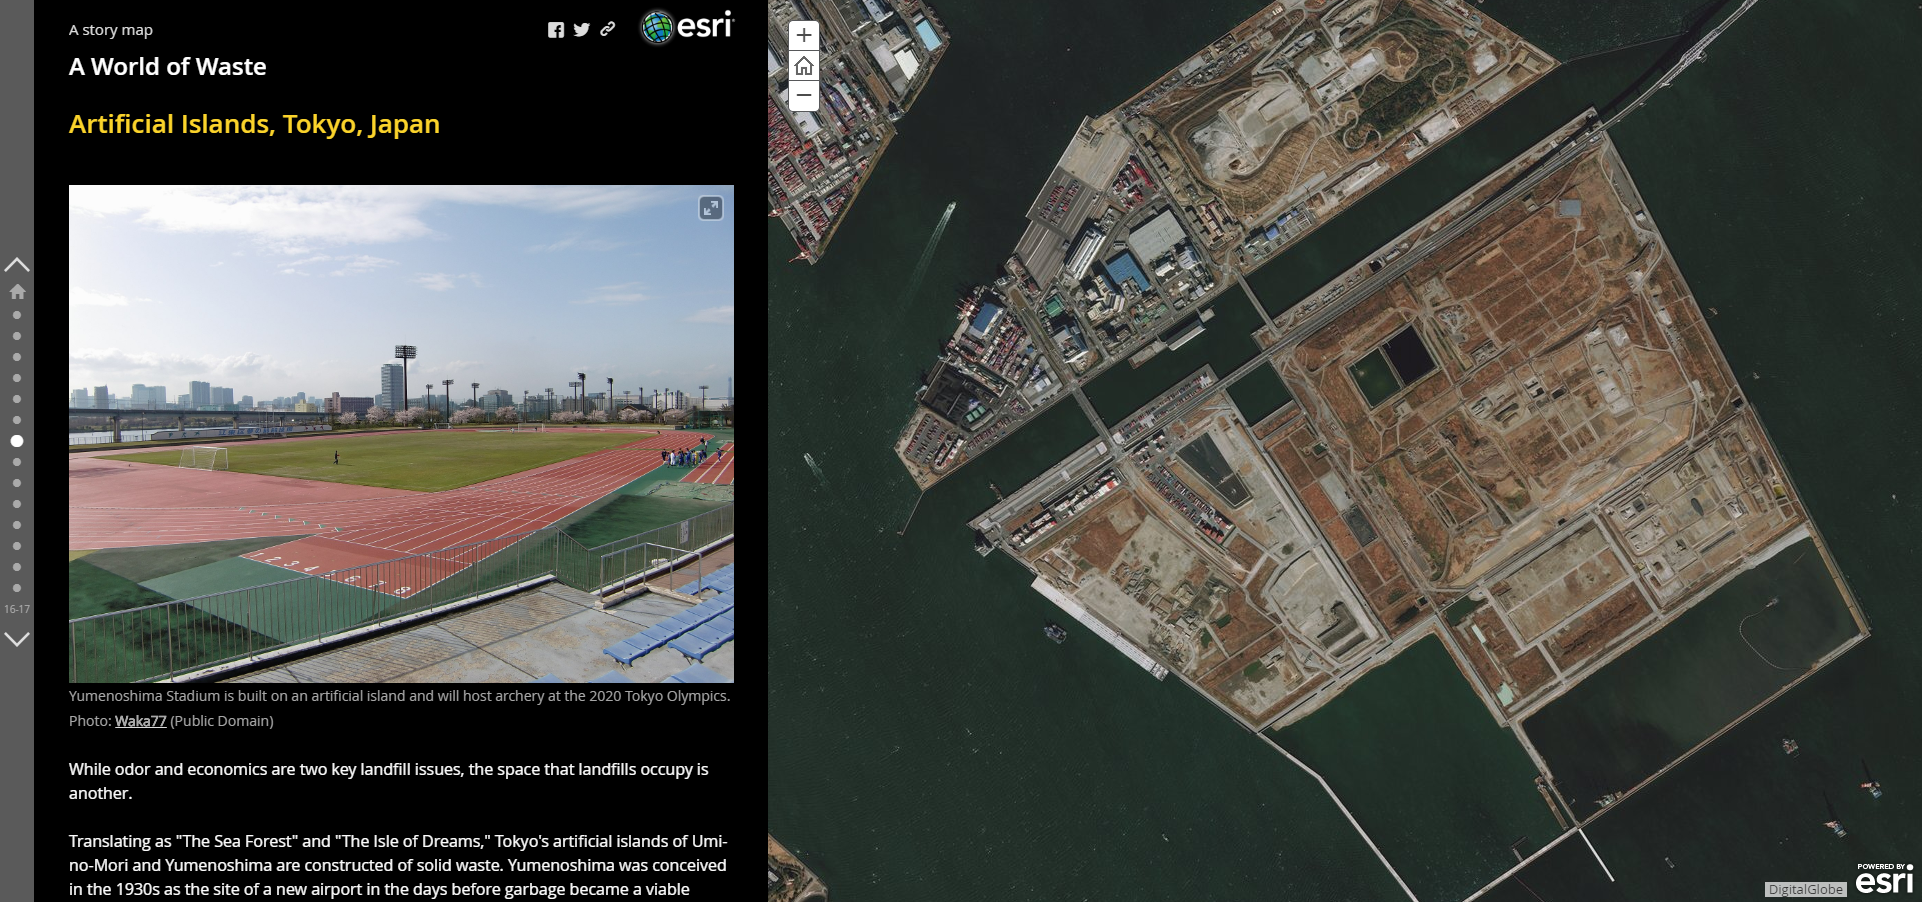This screenshot has height=902, width=1922.
Task: Select the last navigation dot above 16-17
Action: pos(17,588)
